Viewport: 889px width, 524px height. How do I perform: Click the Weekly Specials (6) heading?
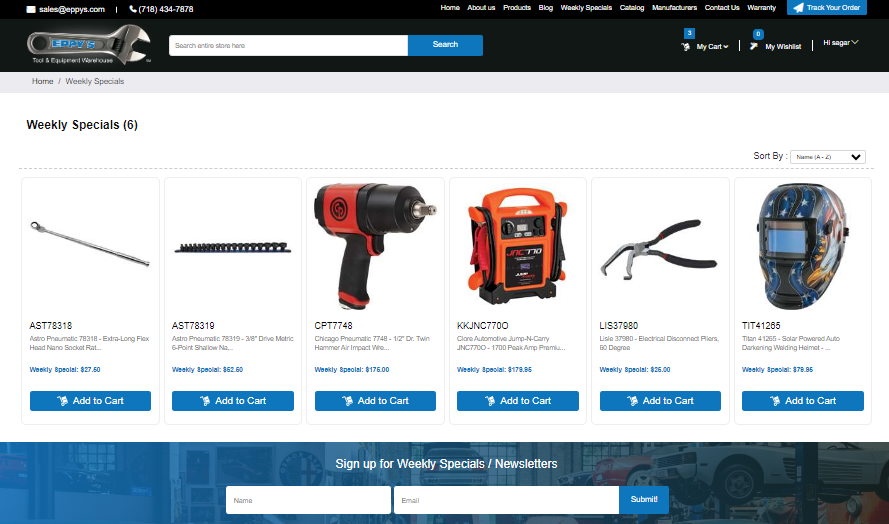pyautogui.click(x=82, y=125)
